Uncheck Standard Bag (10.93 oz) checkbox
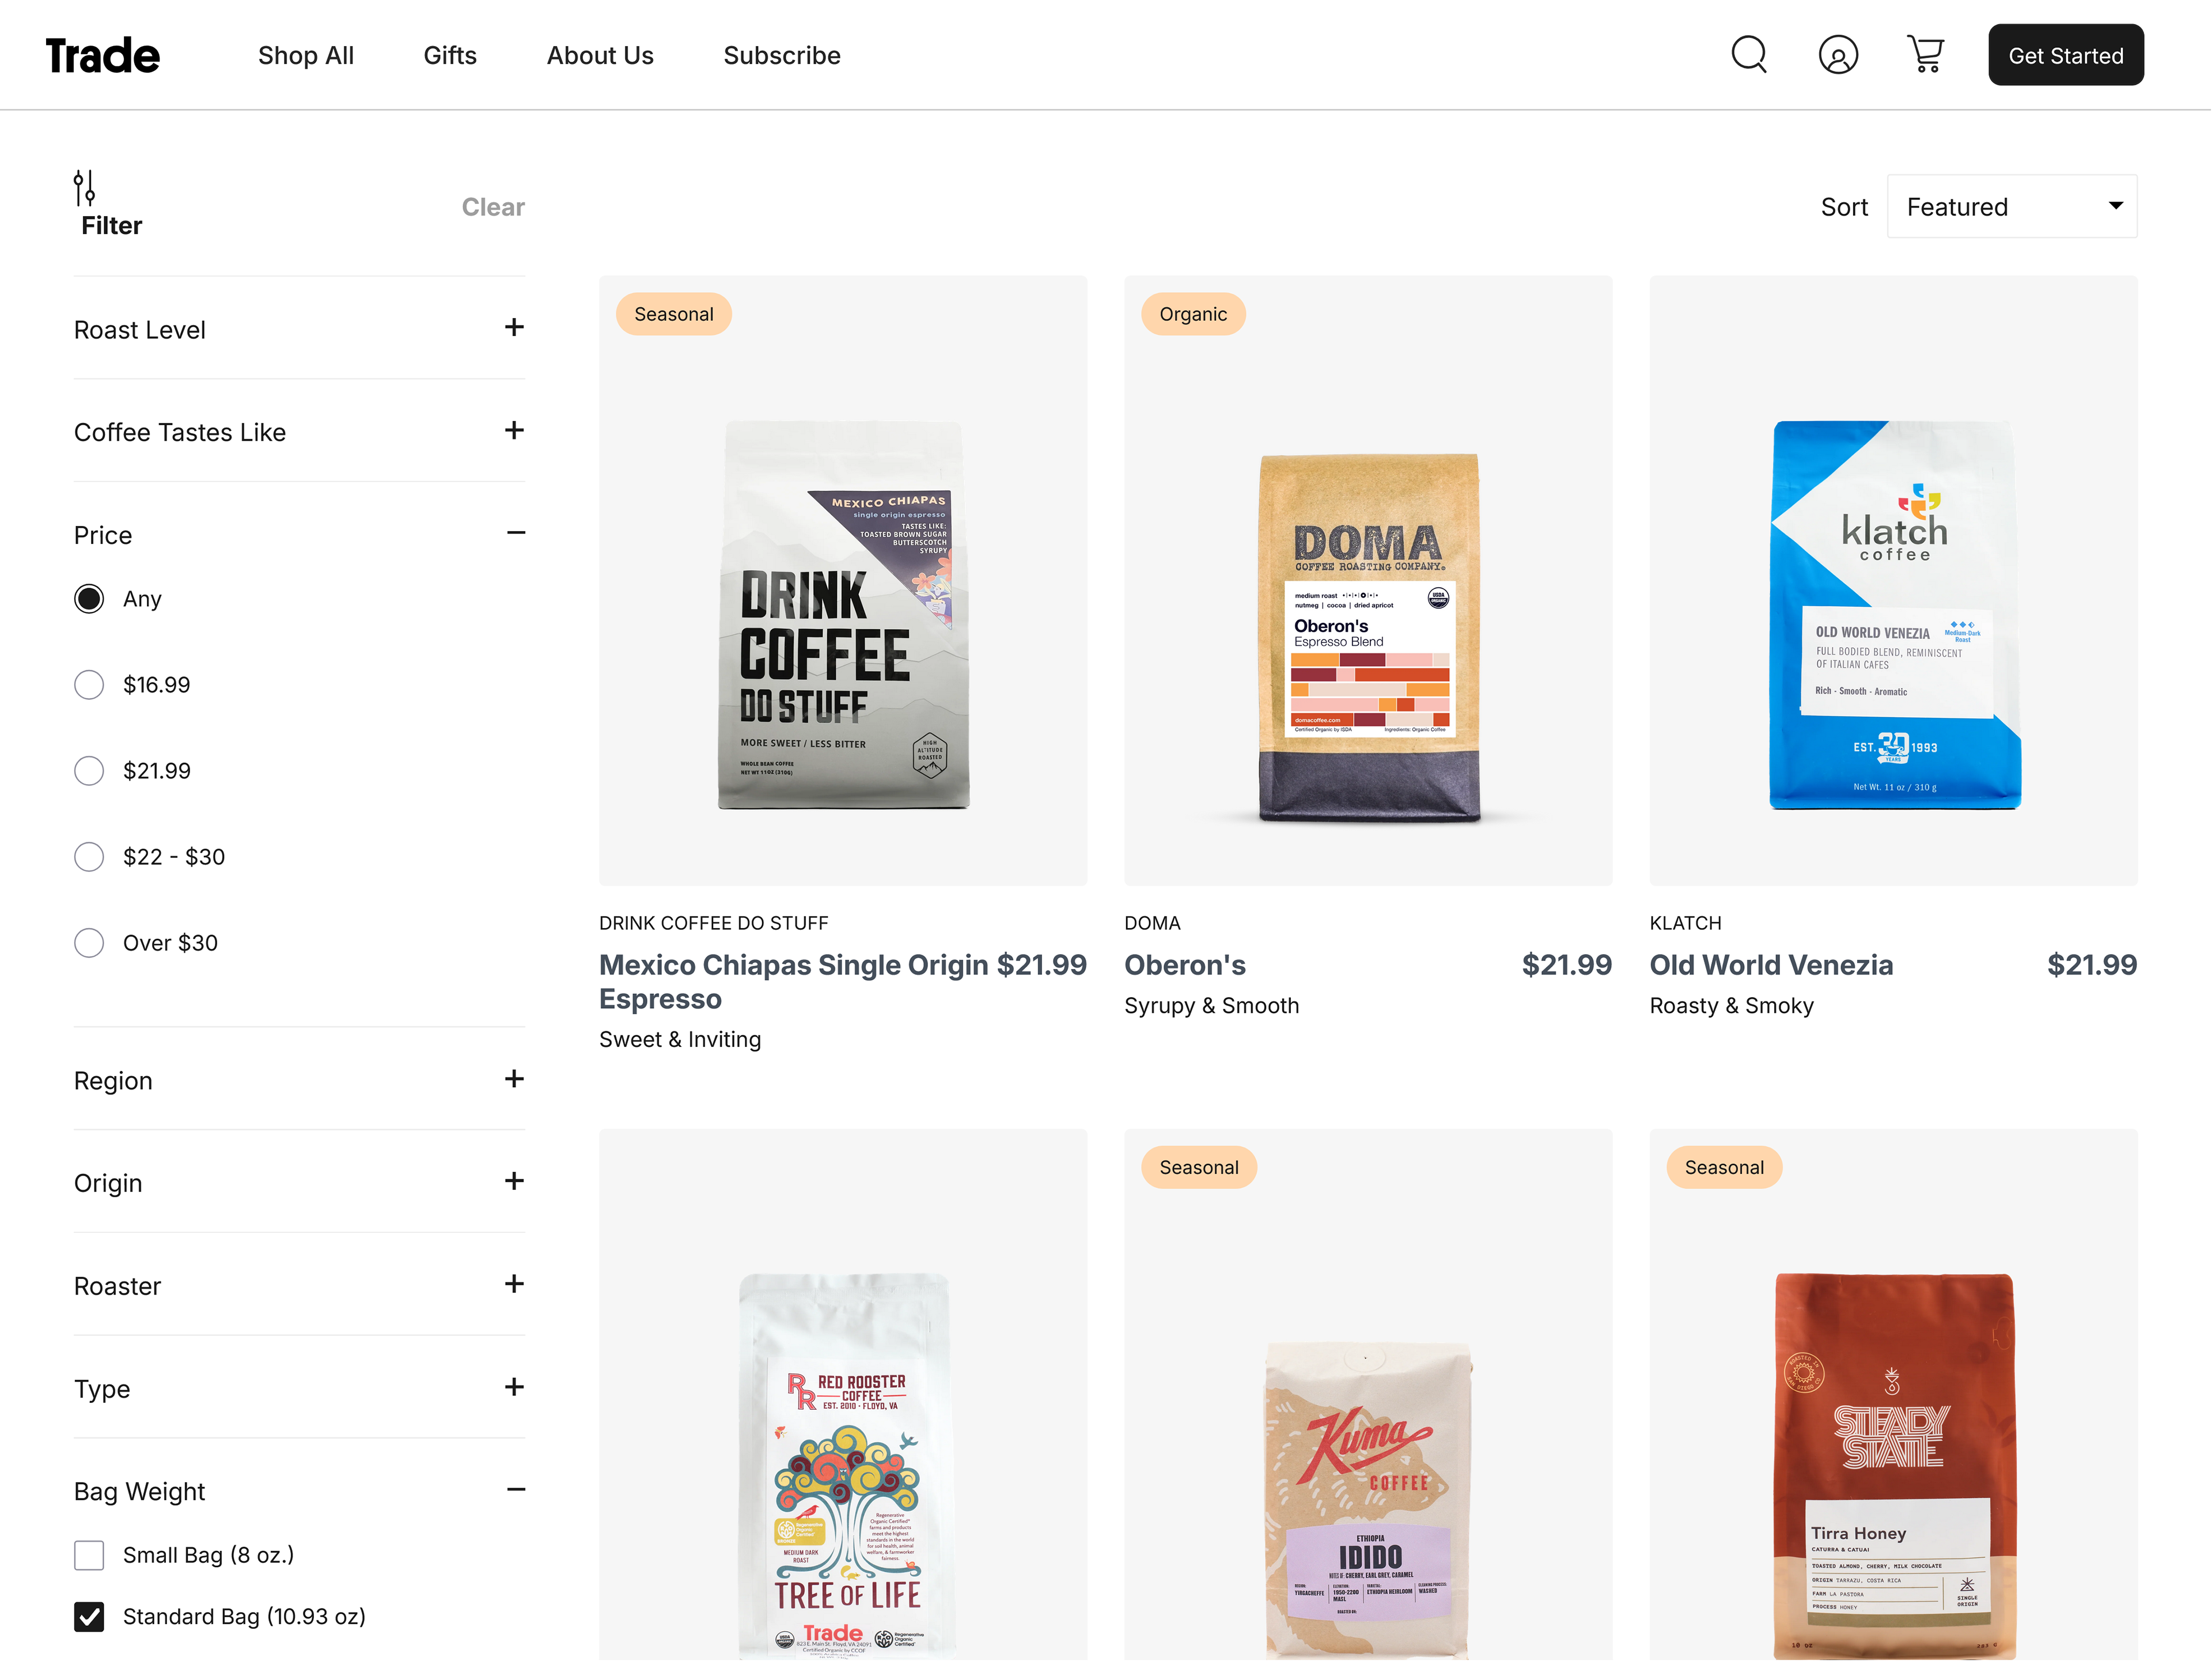The width and height of the screenshot is (2212, 1661). (89, 1616)
